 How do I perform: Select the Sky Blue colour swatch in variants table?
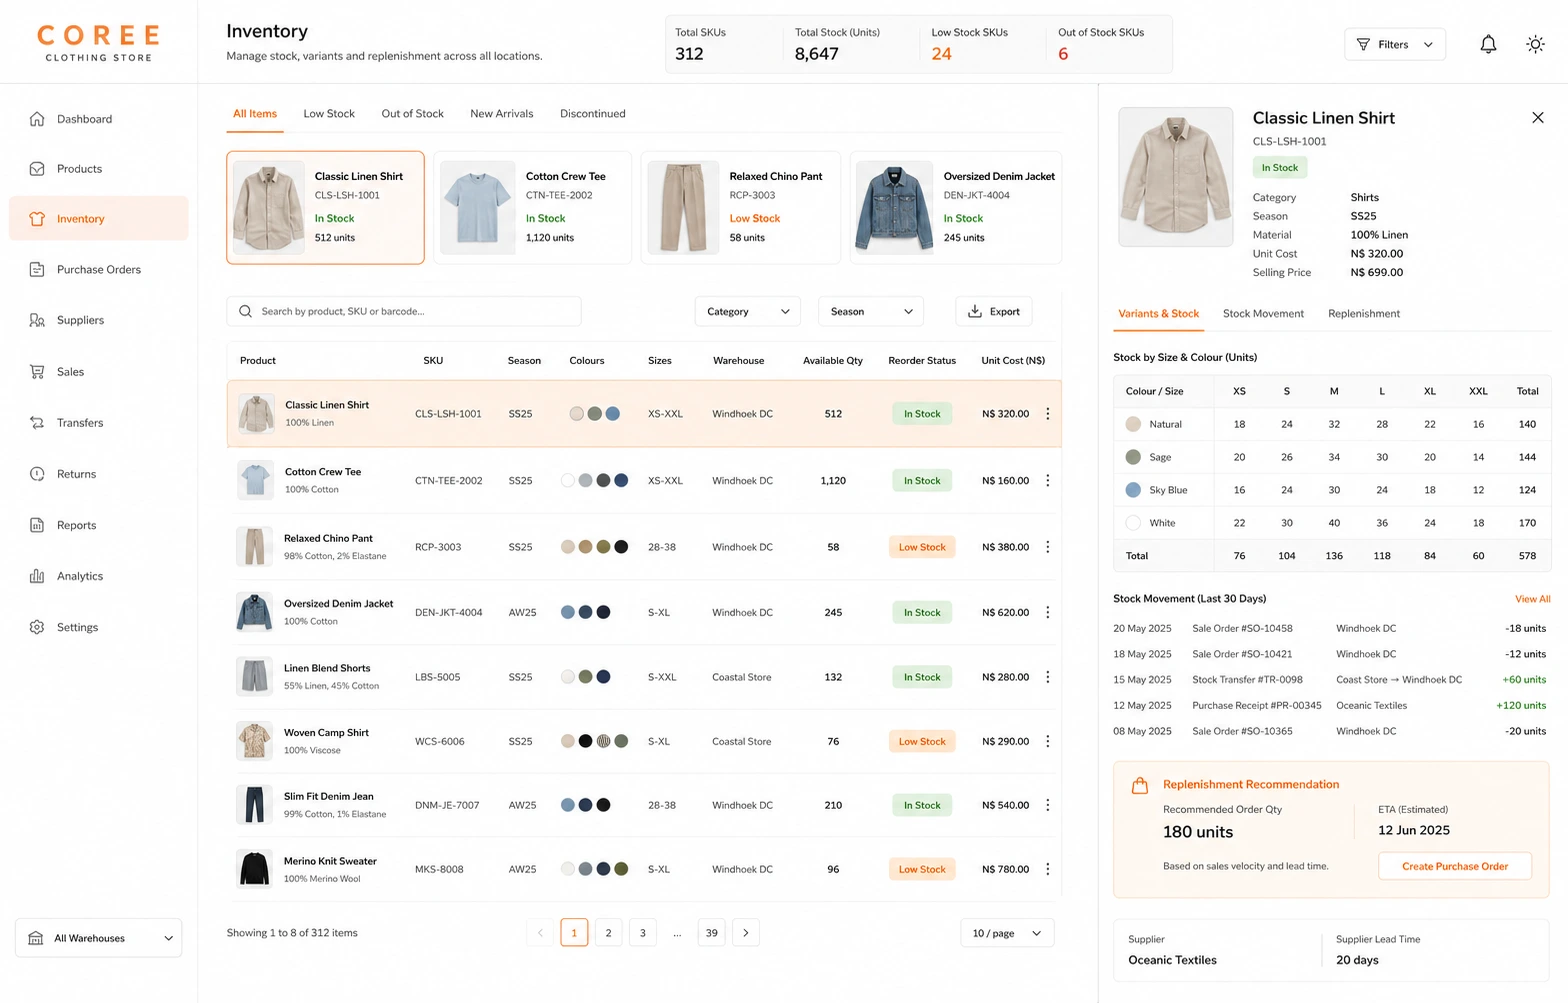pos(1133,490)
